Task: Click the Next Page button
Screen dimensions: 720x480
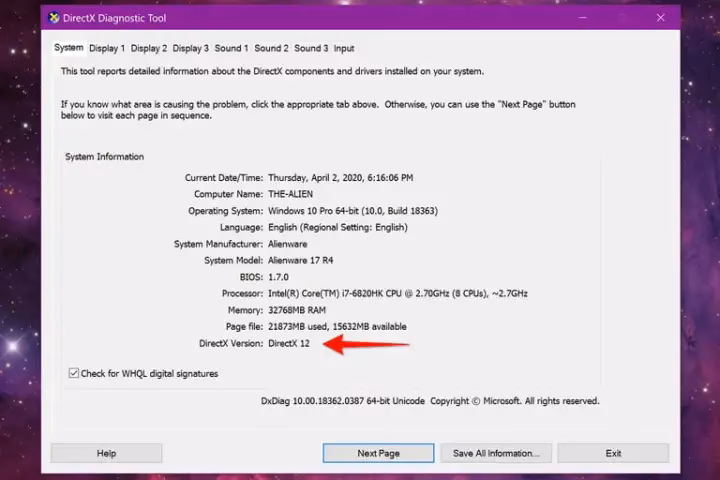Action: pos(378,453)
